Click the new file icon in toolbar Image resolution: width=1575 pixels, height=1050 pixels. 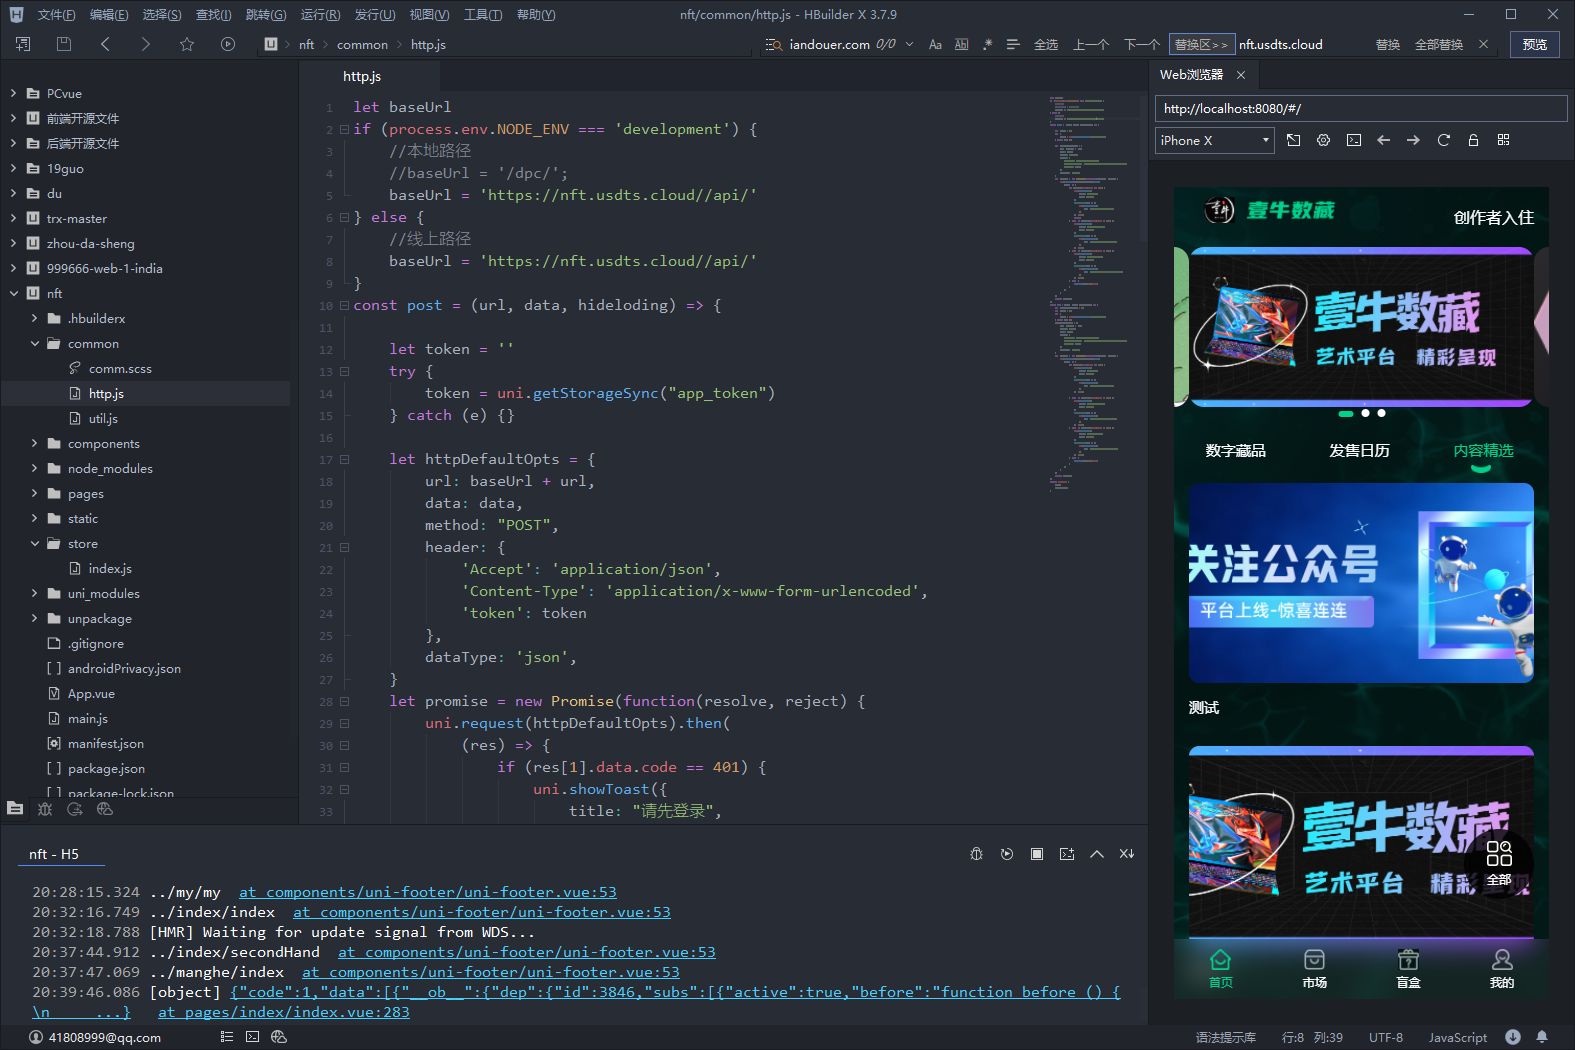[x=23, y=44]
